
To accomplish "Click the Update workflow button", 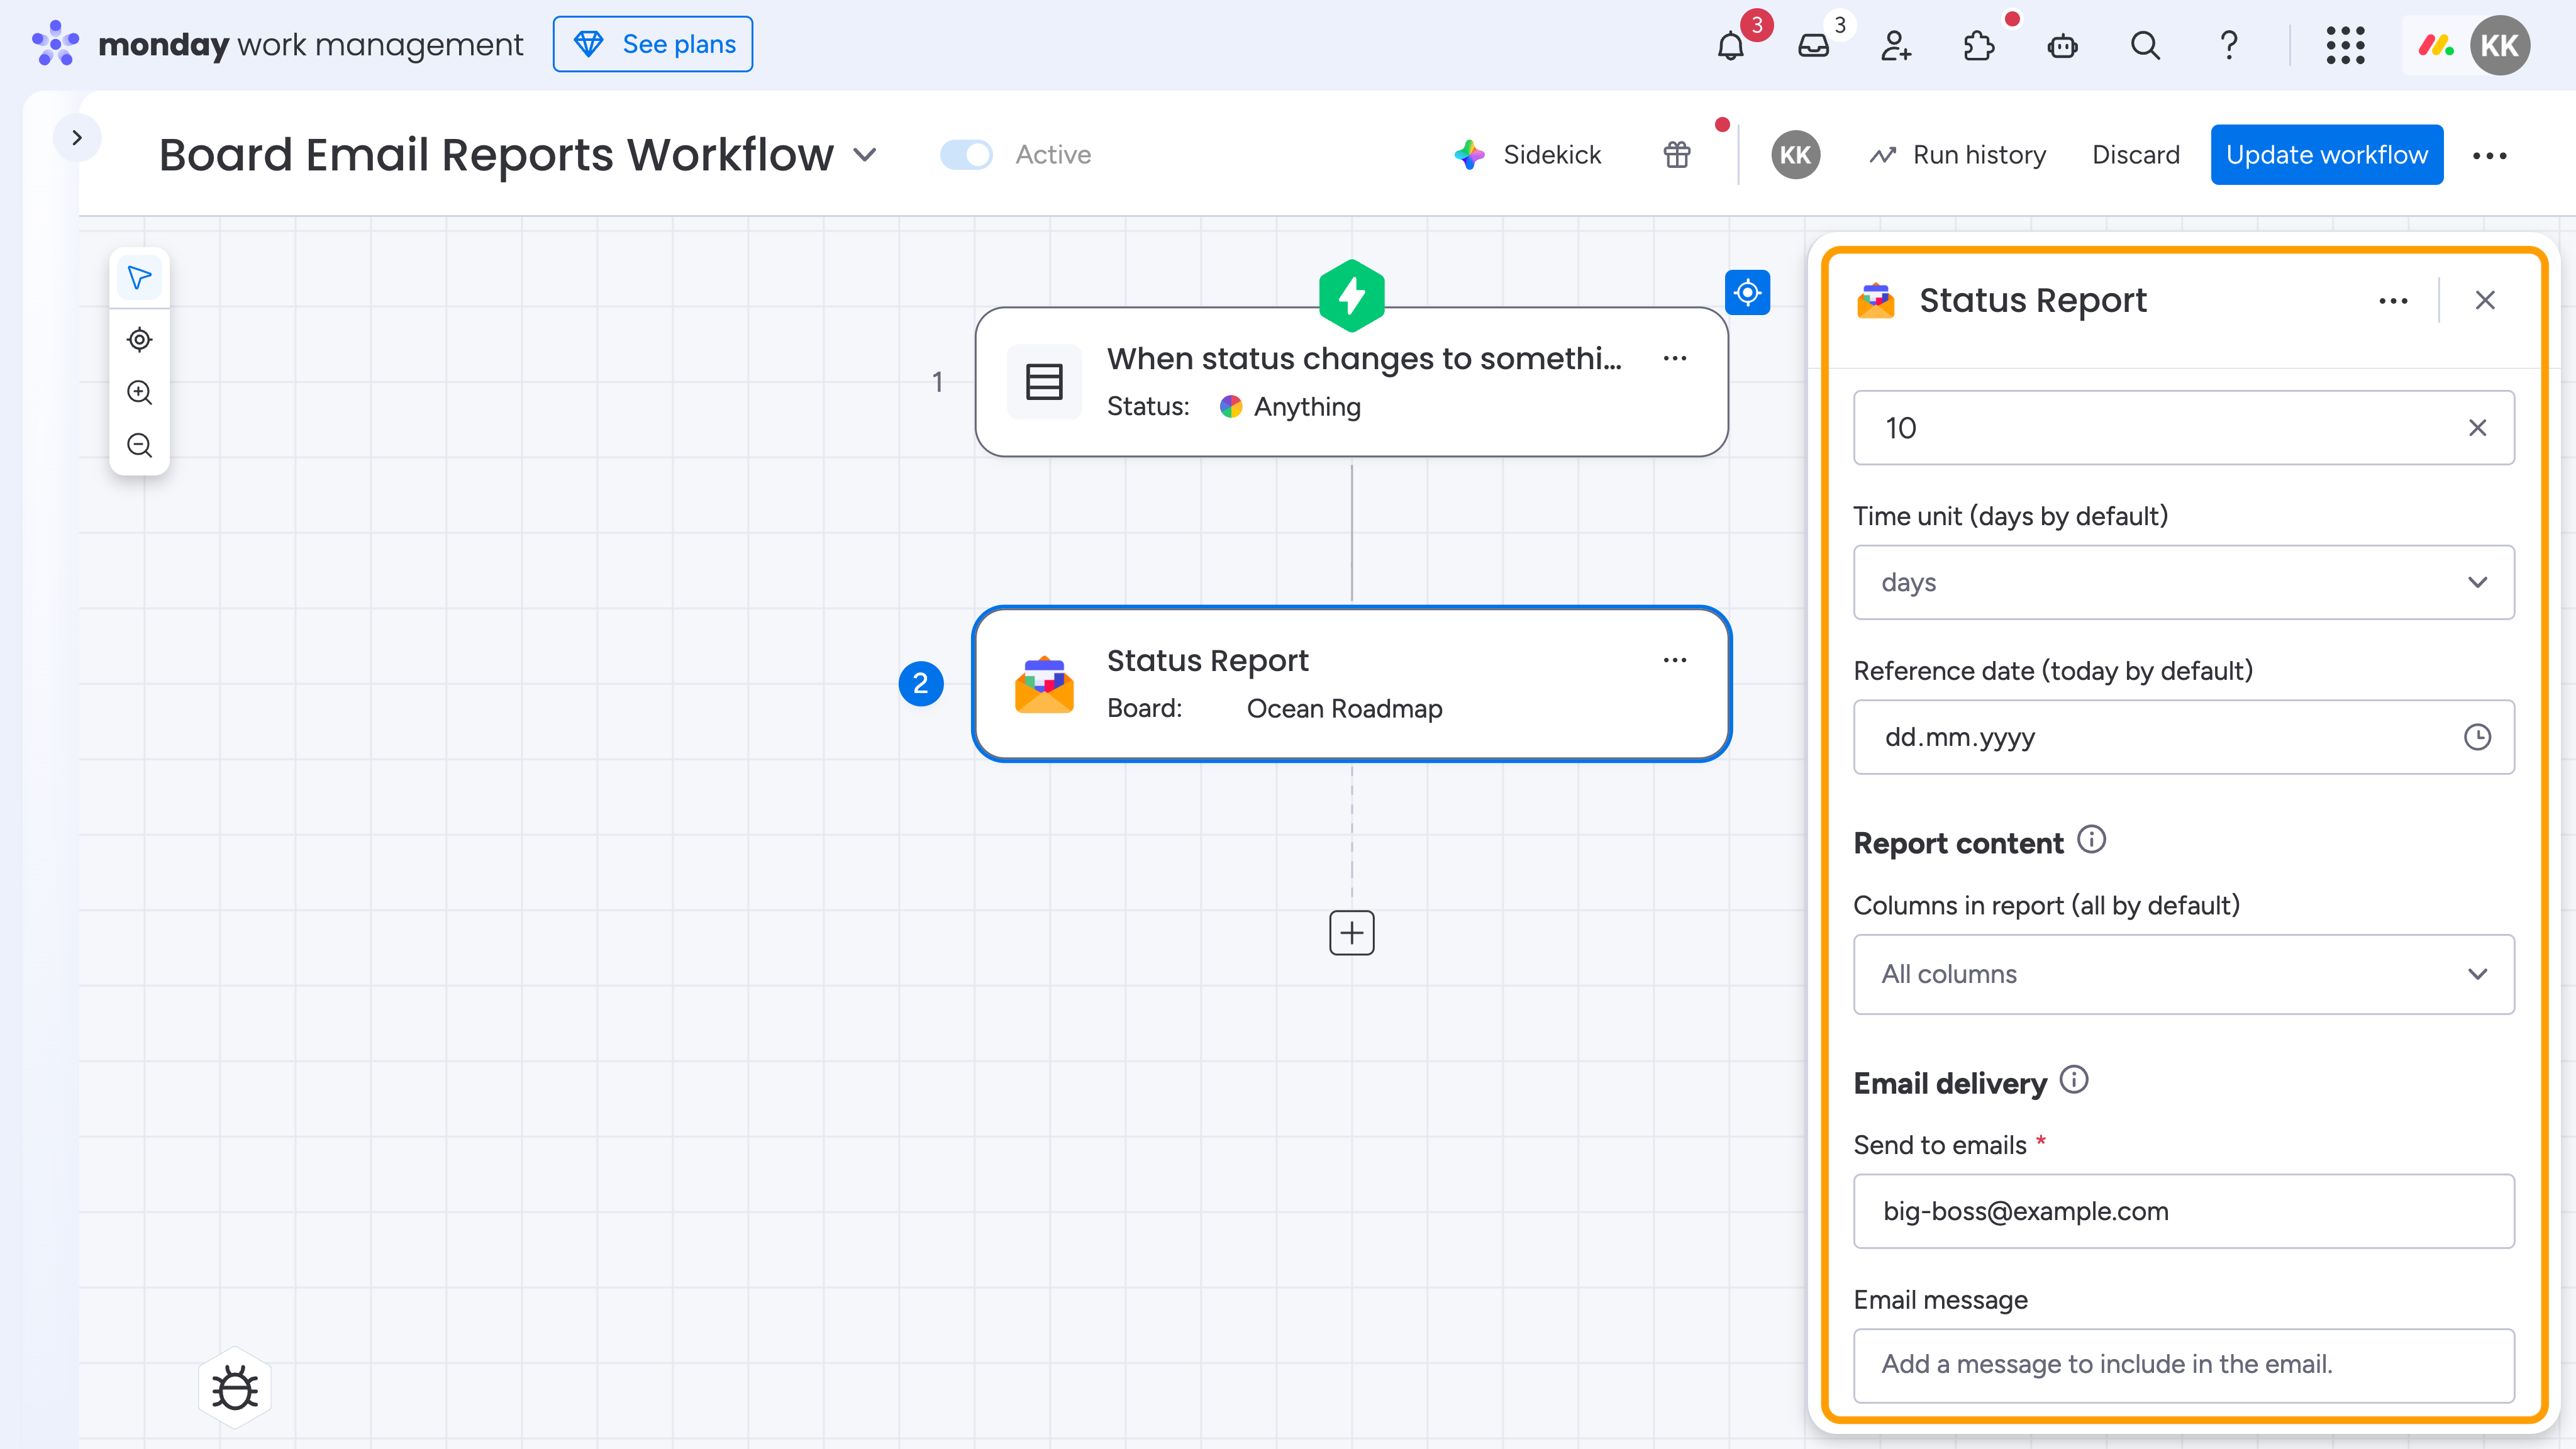I will pos(2326,155).
